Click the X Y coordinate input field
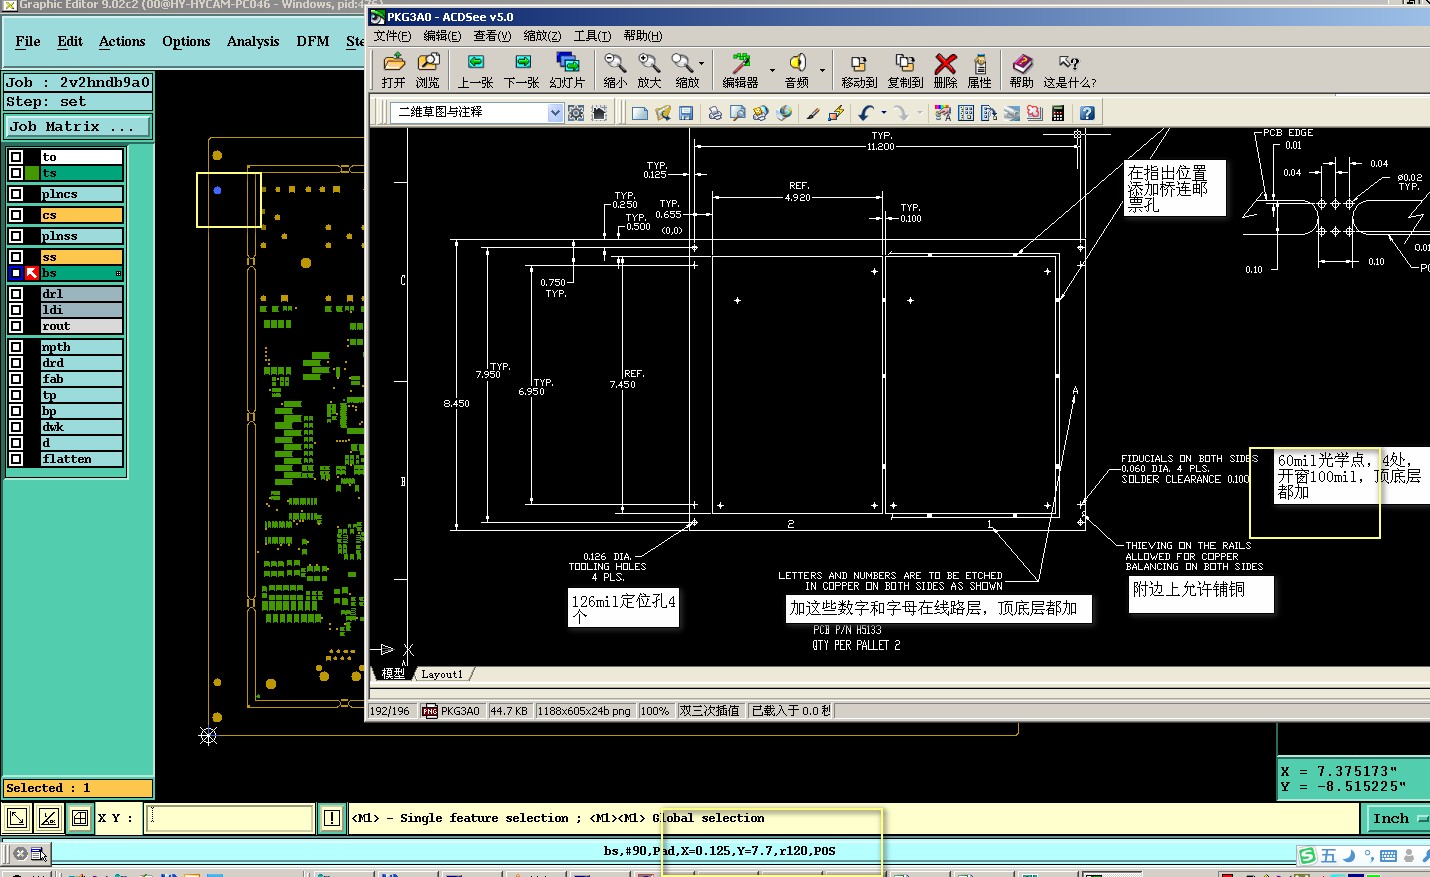The image size is (1430, 877). click(x=229, y=818)
